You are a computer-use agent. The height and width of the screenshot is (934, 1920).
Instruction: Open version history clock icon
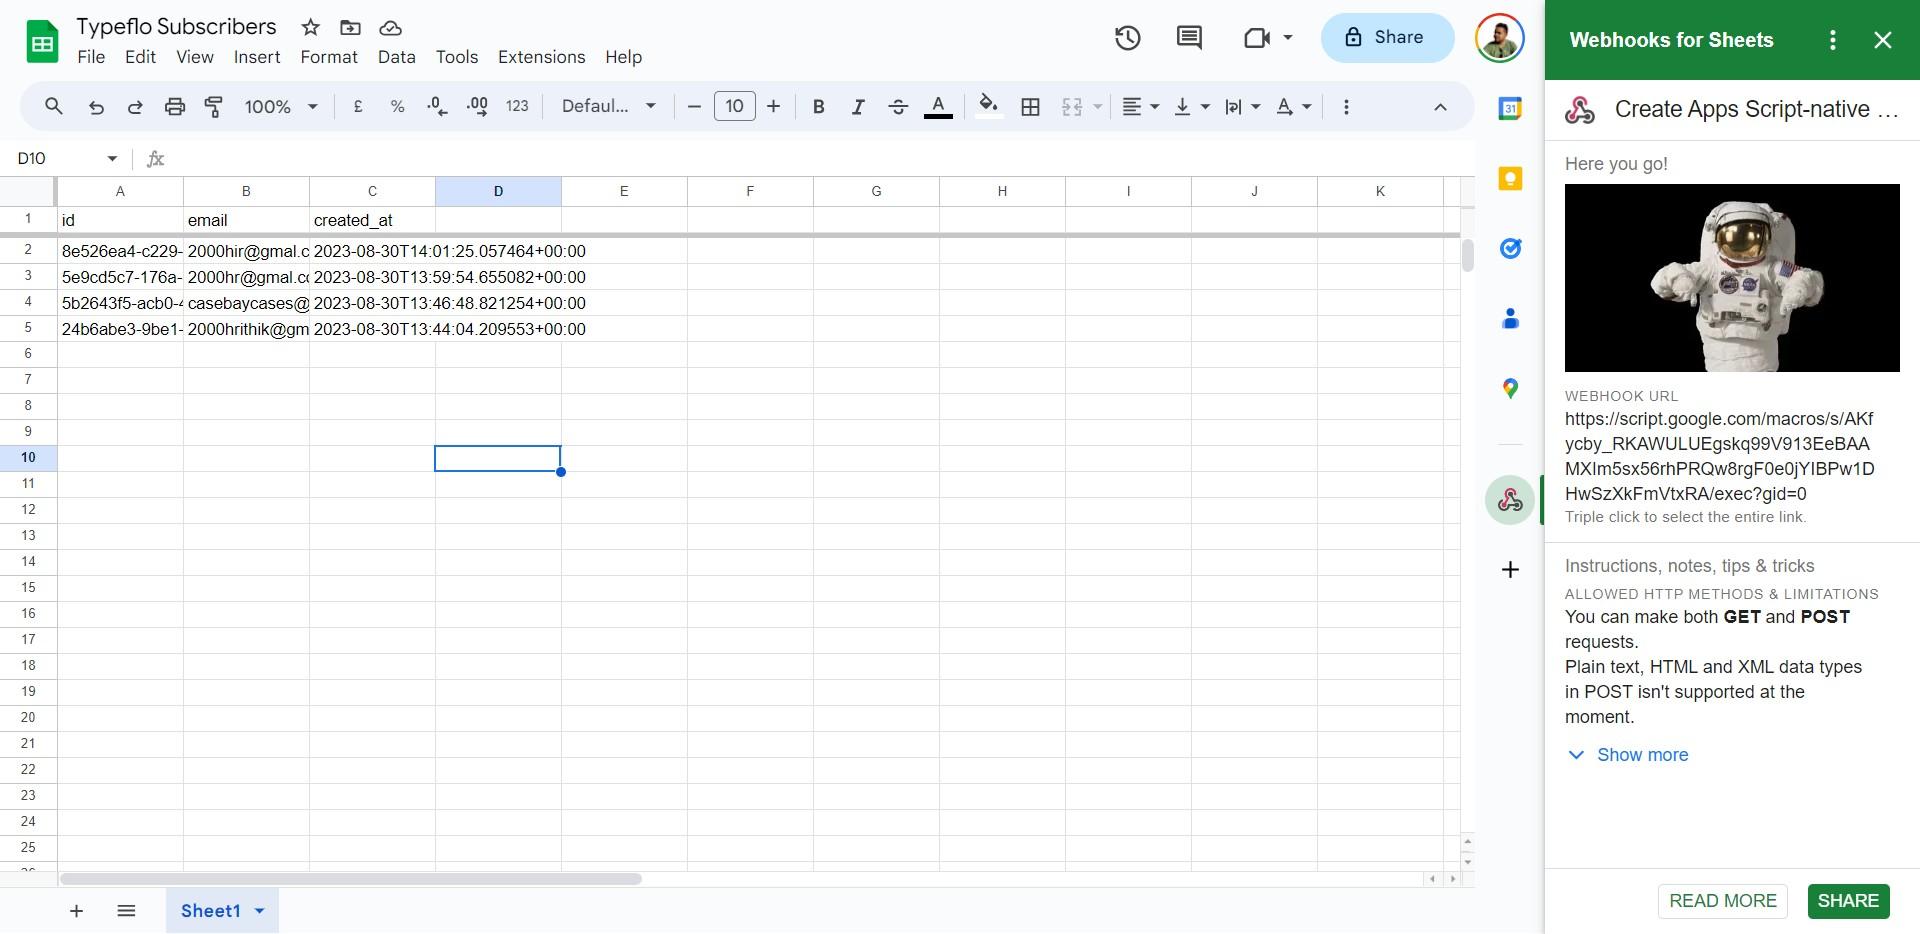[x=1127, y=38]
